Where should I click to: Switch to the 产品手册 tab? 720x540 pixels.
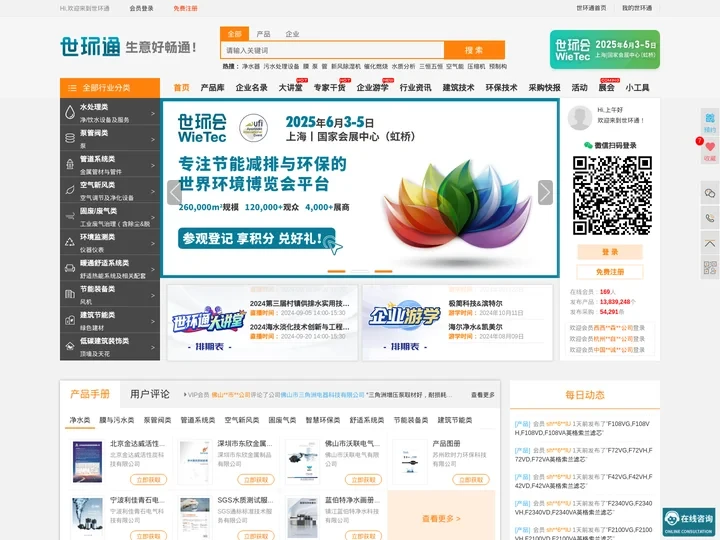coord(90,394)
